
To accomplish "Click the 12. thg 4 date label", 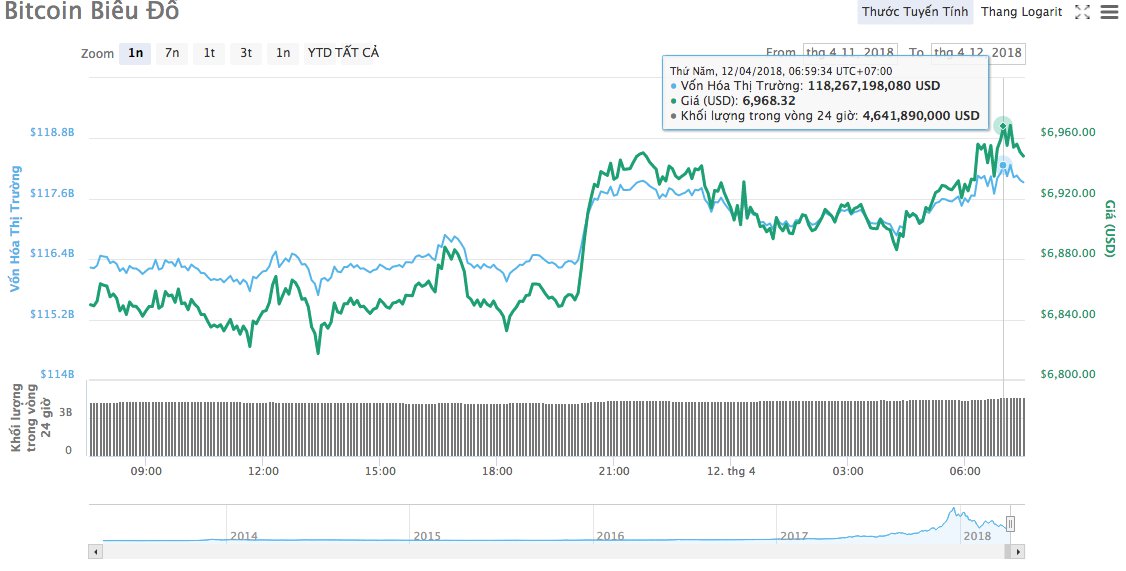I will pyautogui.click(x=731, y=472).
